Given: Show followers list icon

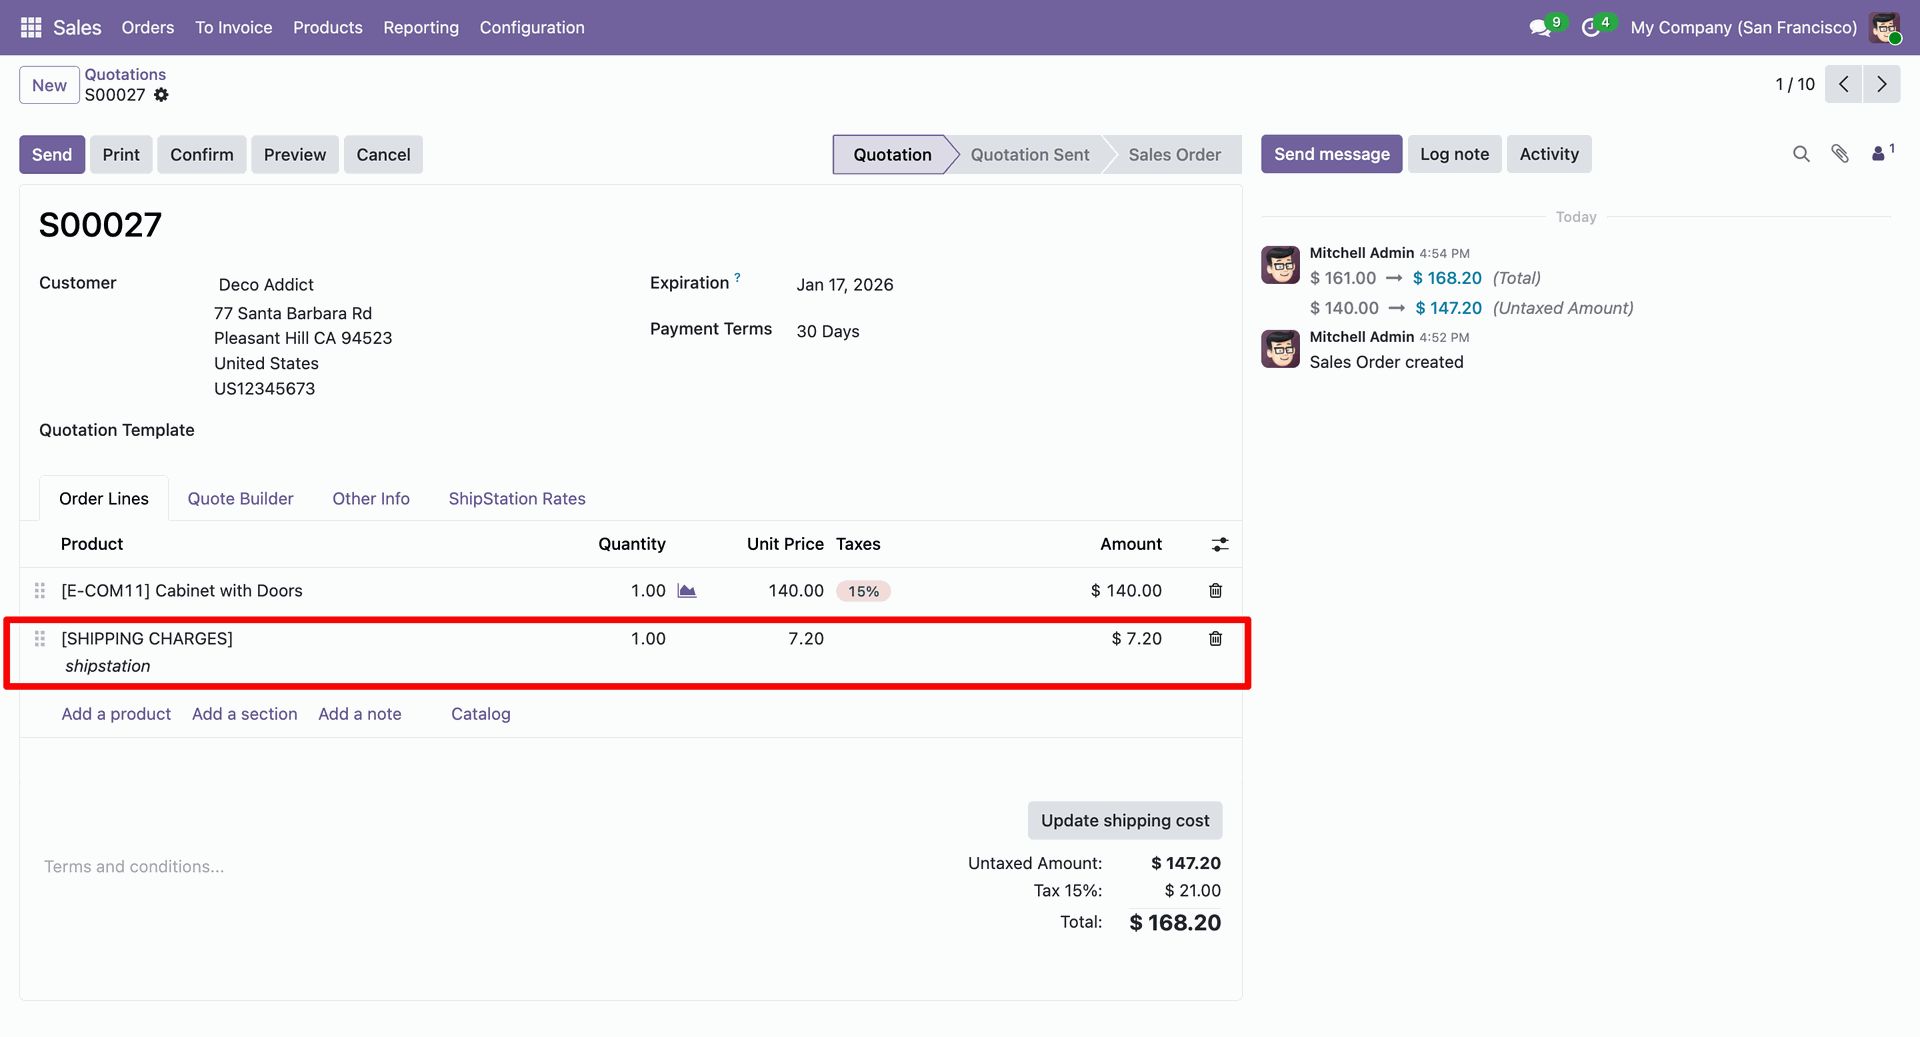Looking at the screenshot, I should [x=1880, y=154].
